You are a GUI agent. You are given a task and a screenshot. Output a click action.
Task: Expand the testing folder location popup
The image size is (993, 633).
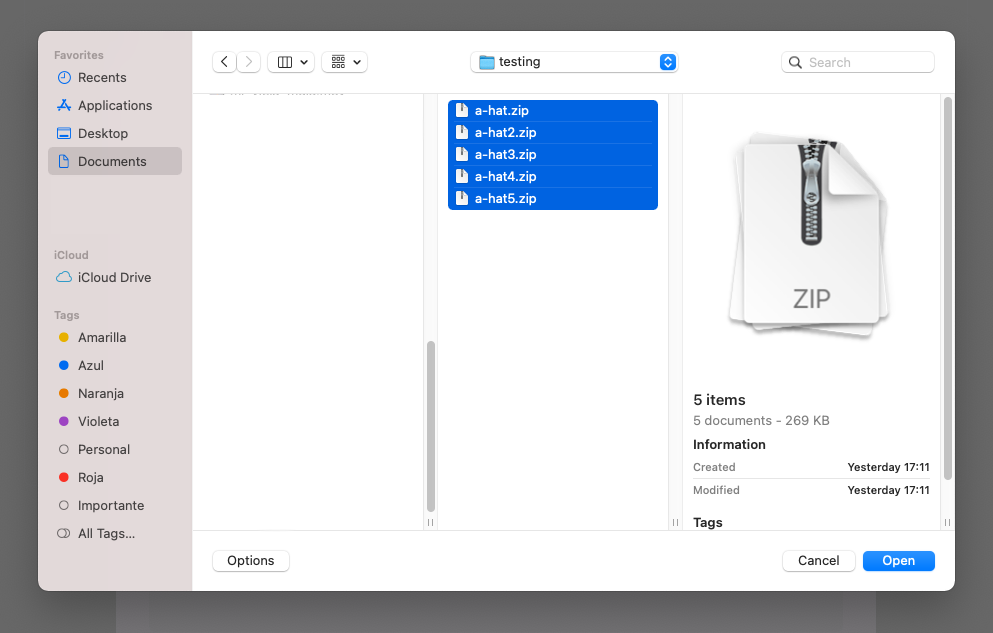[x=574, y=62]
